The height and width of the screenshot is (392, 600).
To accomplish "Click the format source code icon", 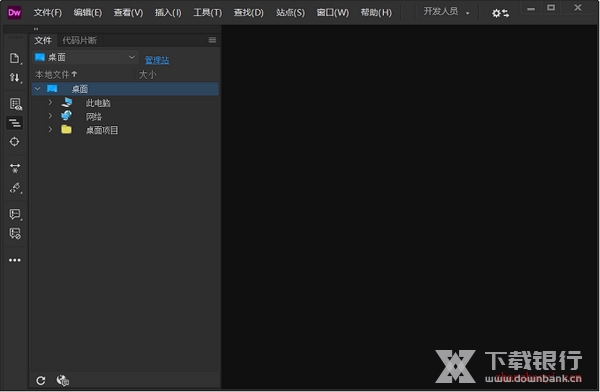I will 15,188.
